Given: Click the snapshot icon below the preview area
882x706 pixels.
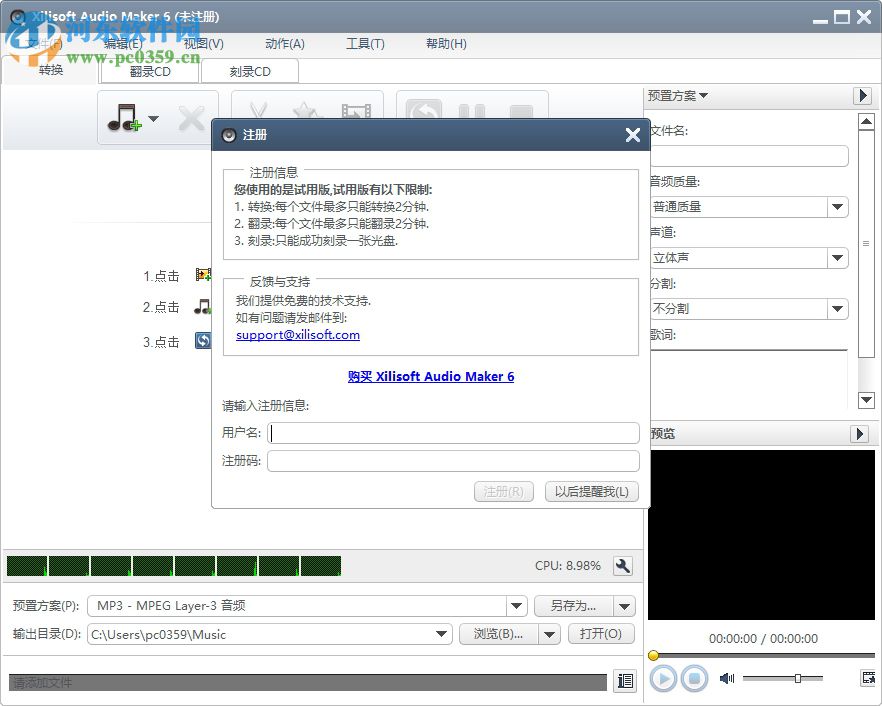Looking at the screenshot, I should (866, 677).
